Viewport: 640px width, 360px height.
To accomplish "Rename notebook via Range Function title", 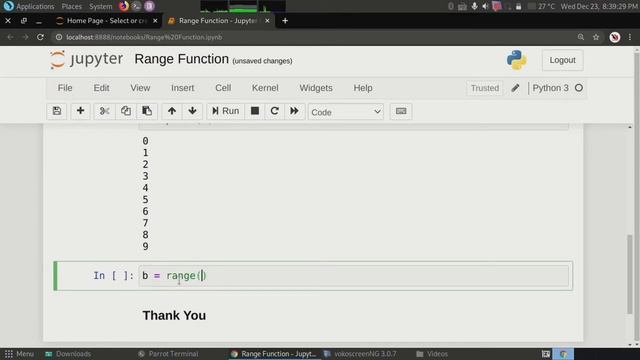I will tap(182, 59).
